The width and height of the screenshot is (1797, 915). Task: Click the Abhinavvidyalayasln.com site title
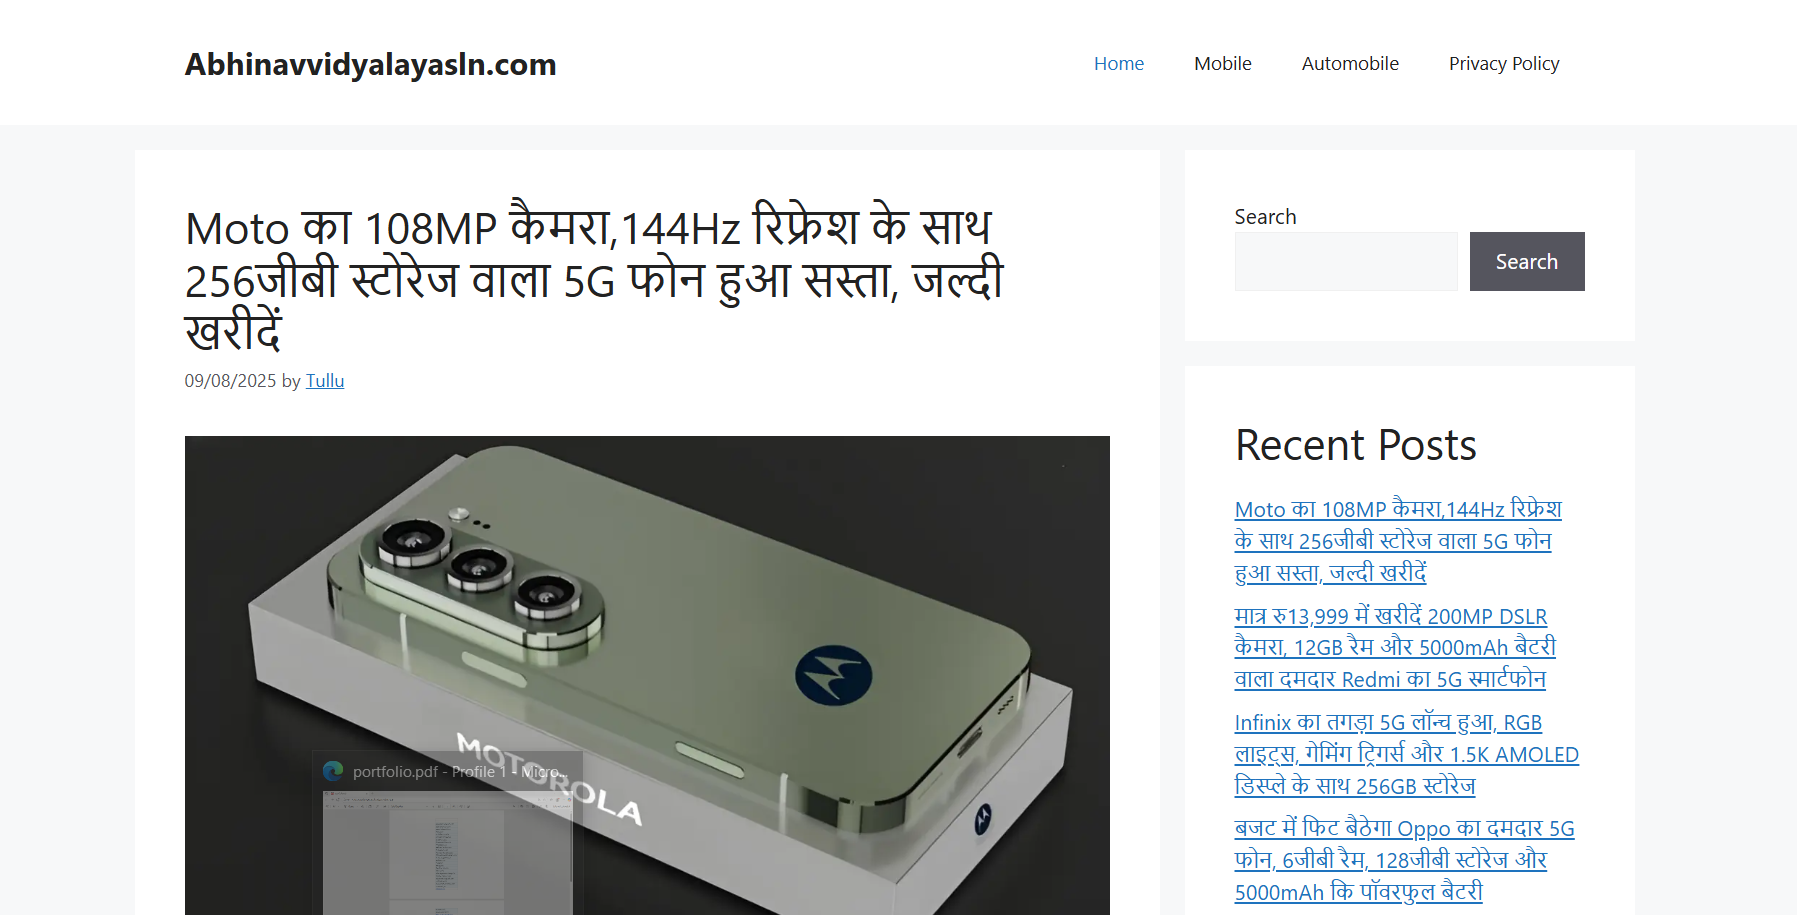click(x=370, y=64)
